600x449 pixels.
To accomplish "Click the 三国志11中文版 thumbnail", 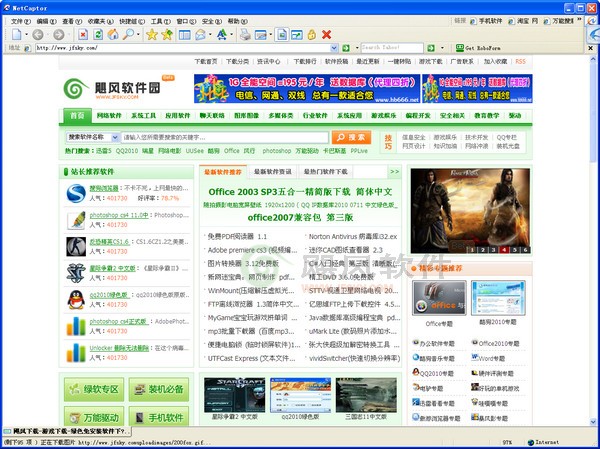I will tap(366, 395).
